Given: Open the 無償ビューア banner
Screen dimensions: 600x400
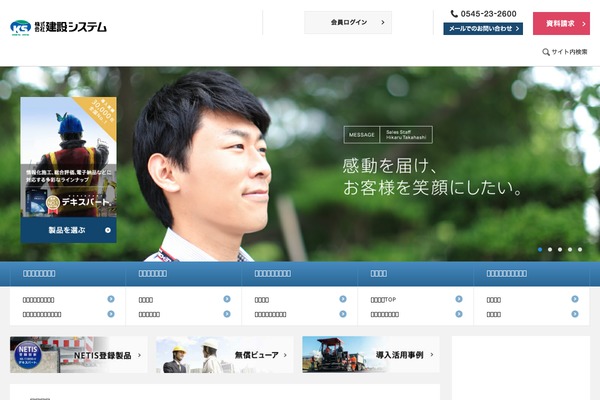Looking at the screenshot, I should 225,355.
